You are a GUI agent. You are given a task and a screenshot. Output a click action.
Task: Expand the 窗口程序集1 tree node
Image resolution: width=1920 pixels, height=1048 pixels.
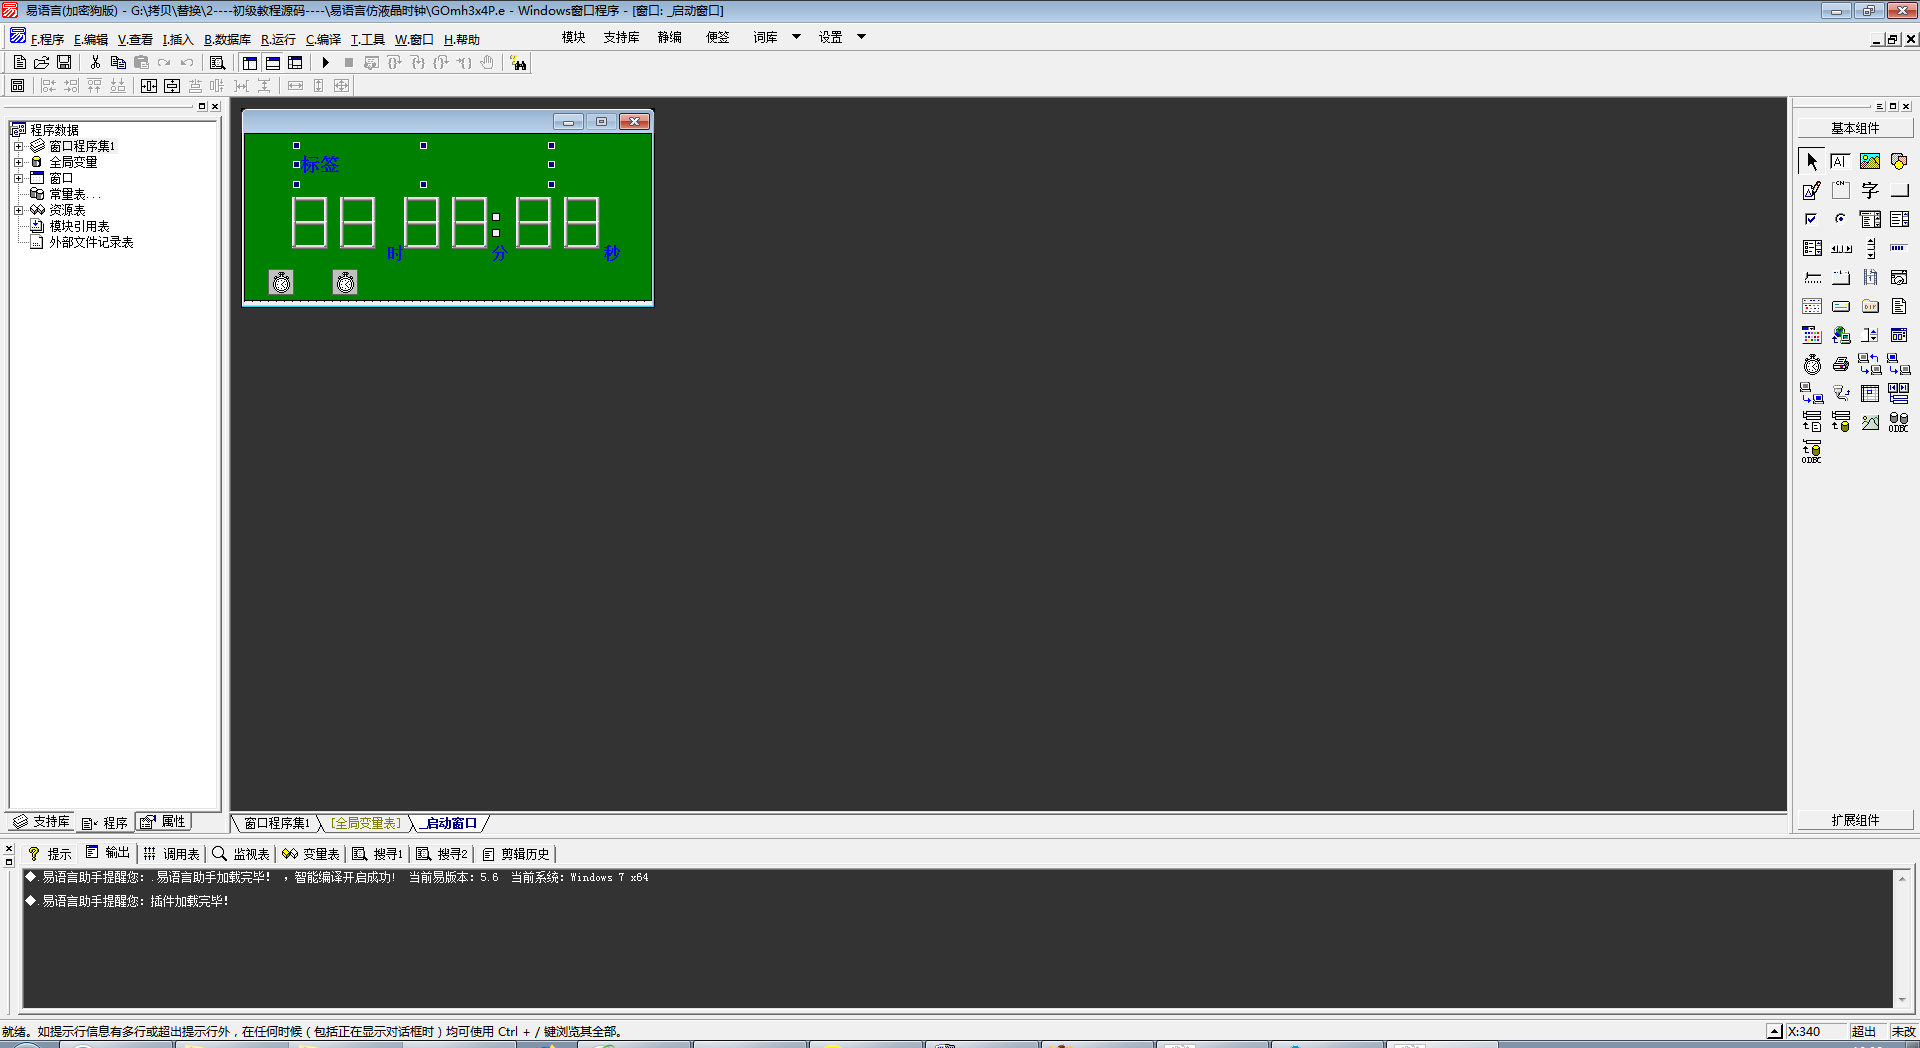18,146
